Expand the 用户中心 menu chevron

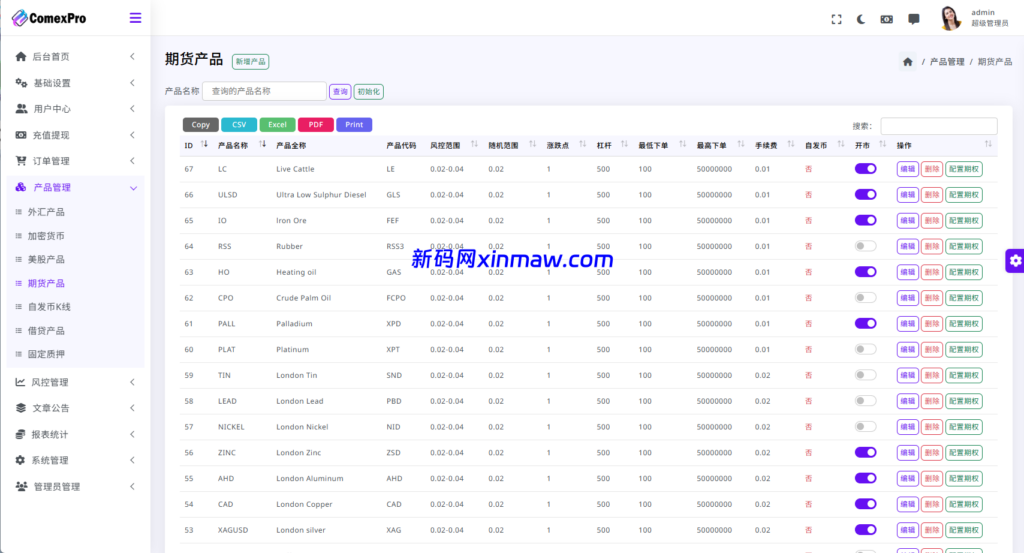133,109
